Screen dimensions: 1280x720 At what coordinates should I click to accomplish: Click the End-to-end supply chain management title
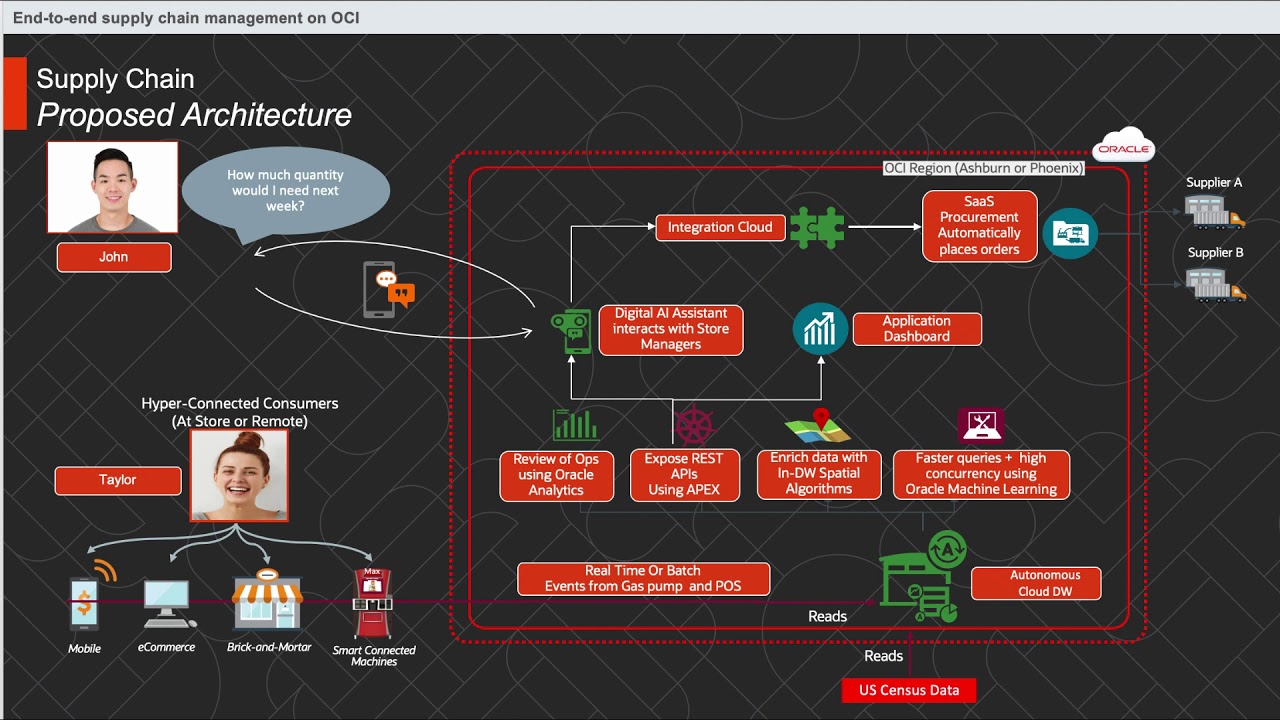186,18
